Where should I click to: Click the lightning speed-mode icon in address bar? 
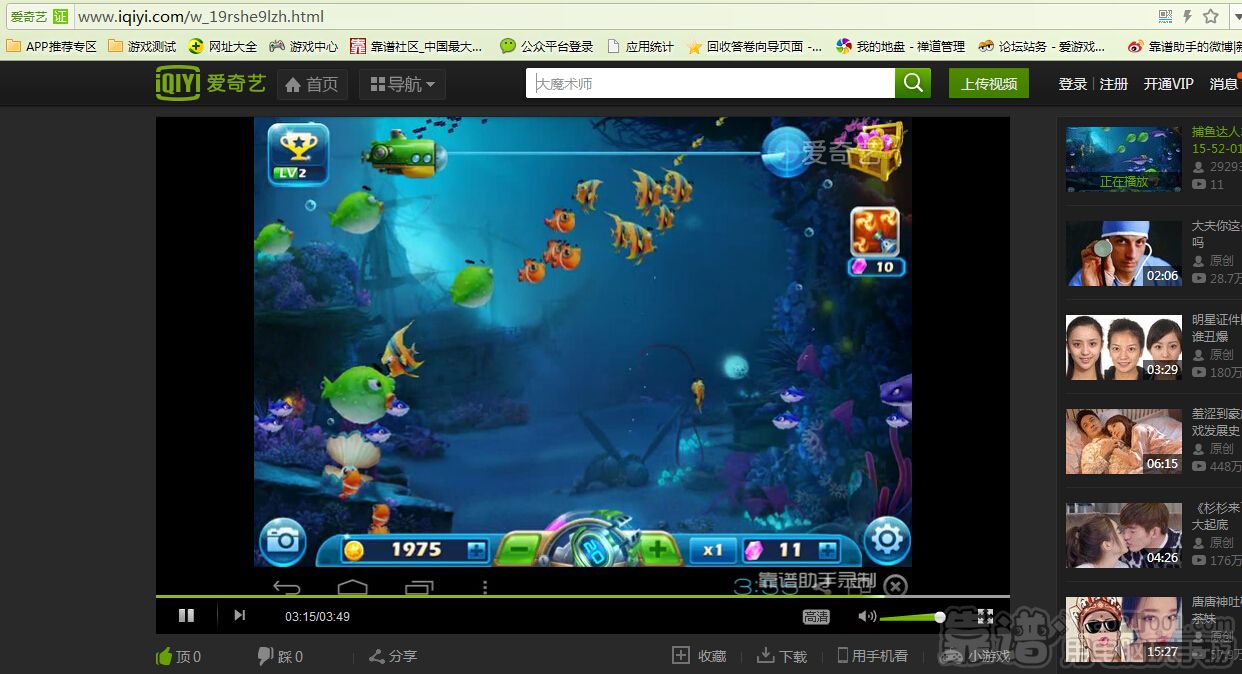click(1187, 16)
